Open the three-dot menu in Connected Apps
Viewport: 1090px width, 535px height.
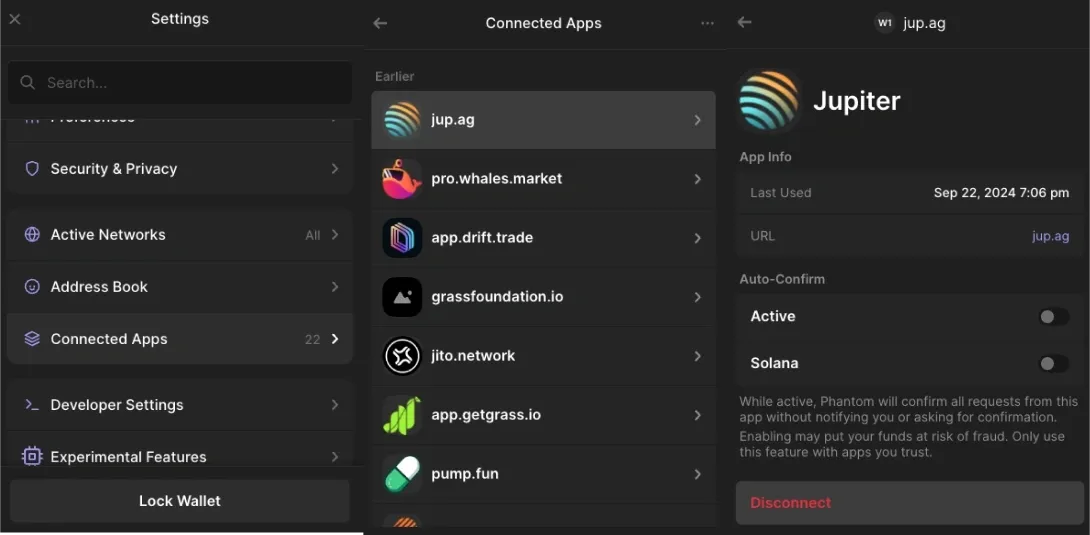coord(707,23)
